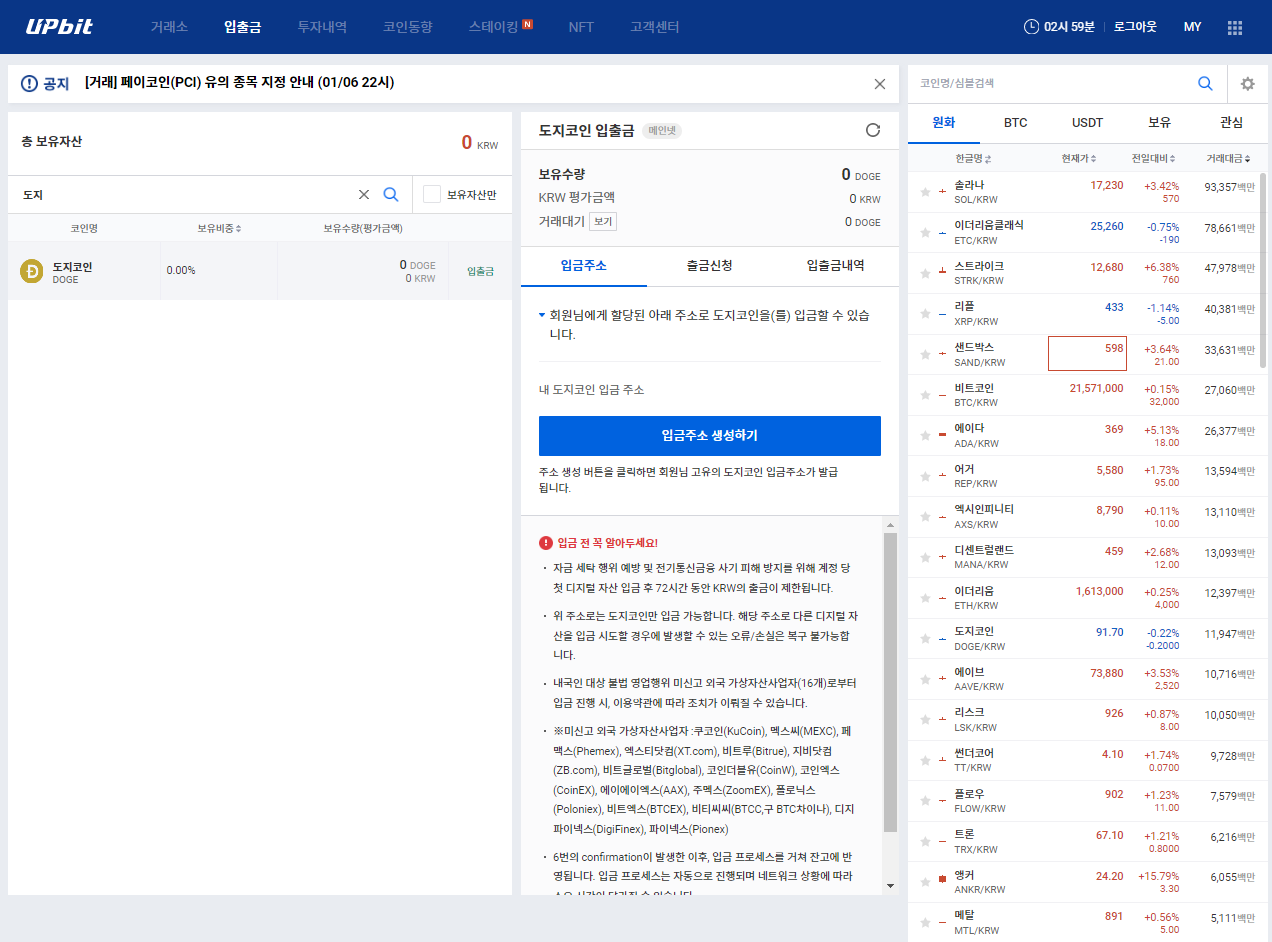This screenshot has height=942, width=1272.
Task: Sort market list by 현재가
Action: click(x=1080, y=158)
